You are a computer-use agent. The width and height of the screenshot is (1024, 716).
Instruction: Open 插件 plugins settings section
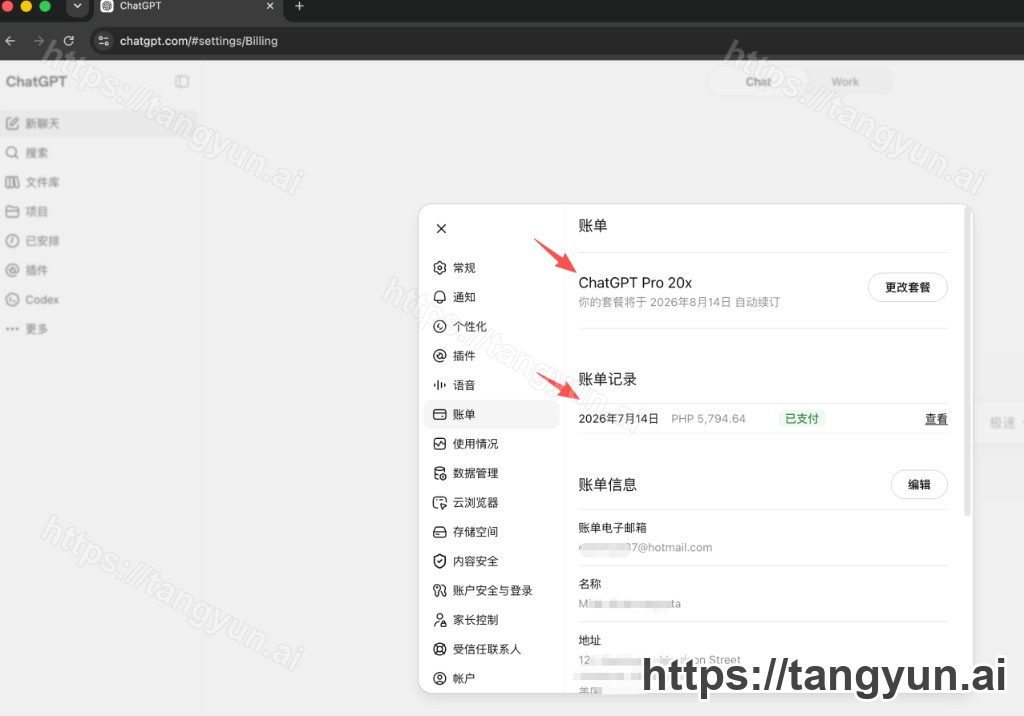(491, 356)
